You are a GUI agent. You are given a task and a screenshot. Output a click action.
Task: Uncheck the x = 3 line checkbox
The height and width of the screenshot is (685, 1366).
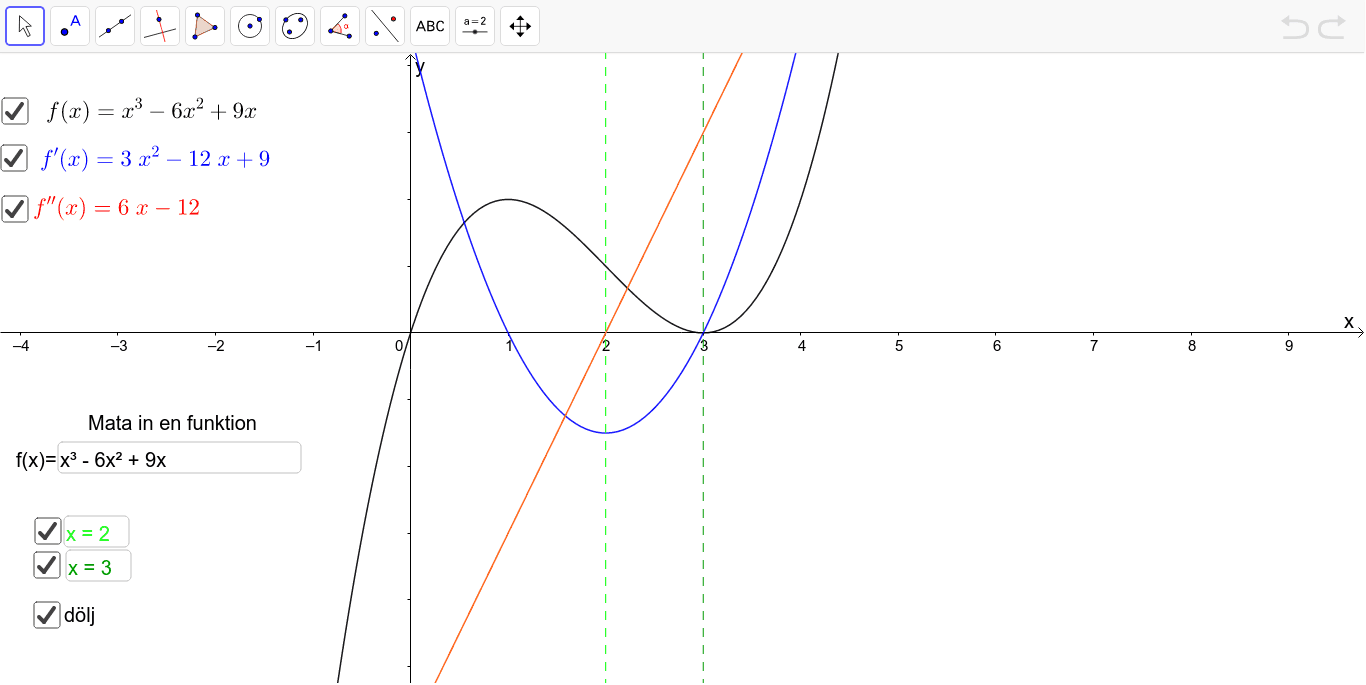tap(47, 565)
